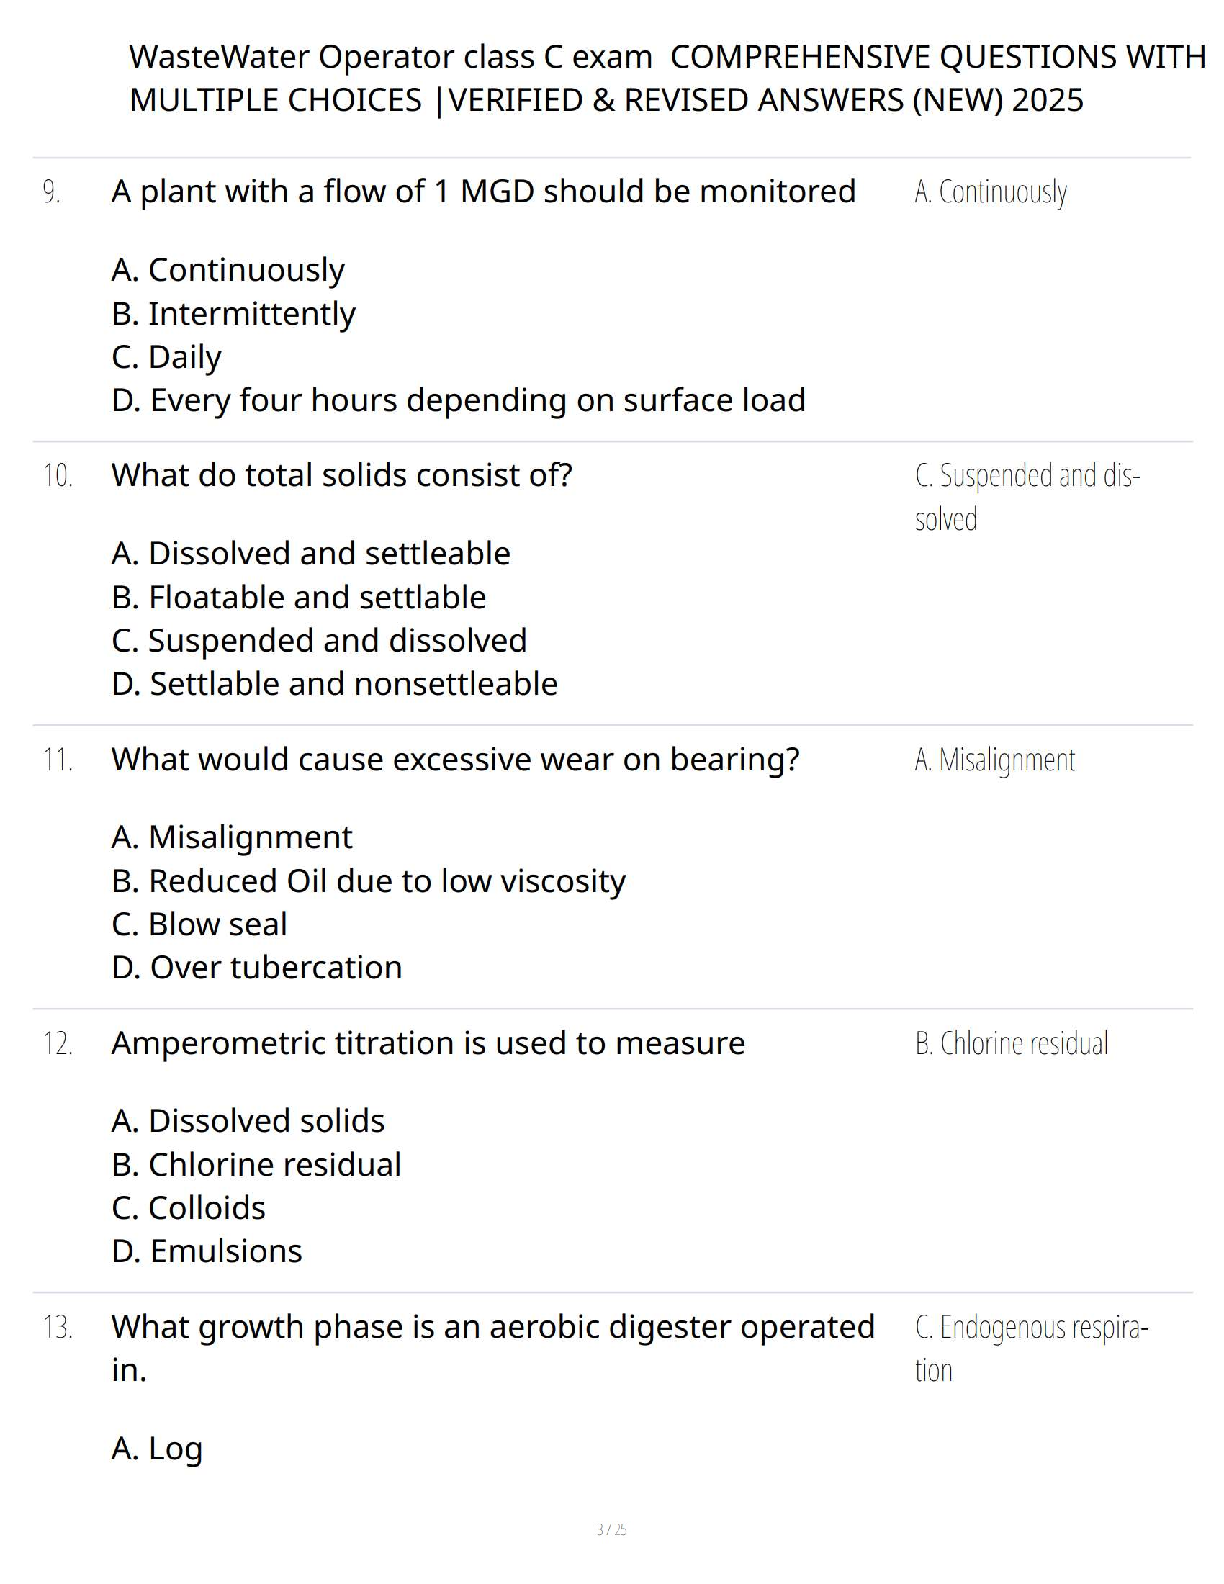This screenshot has height=1584, width=1224.
Task: Choose 'B. Floatable and settlable'
Action: coord(298,597)
